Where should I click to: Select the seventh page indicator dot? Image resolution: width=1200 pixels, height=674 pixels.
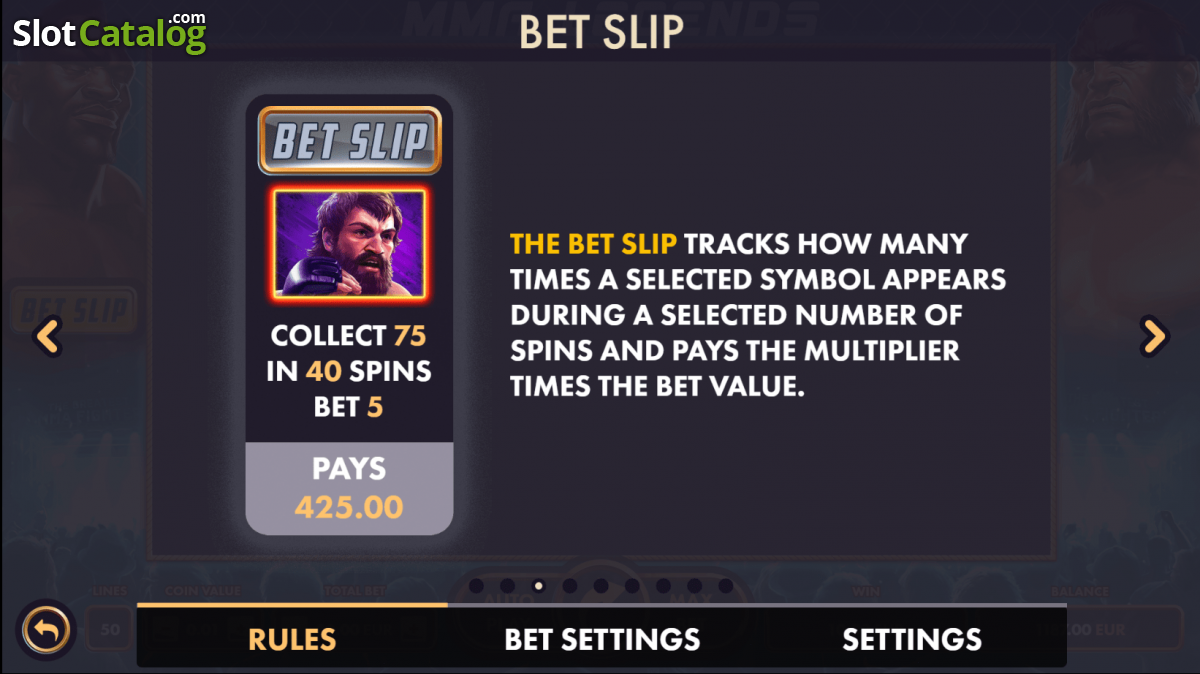663,586
